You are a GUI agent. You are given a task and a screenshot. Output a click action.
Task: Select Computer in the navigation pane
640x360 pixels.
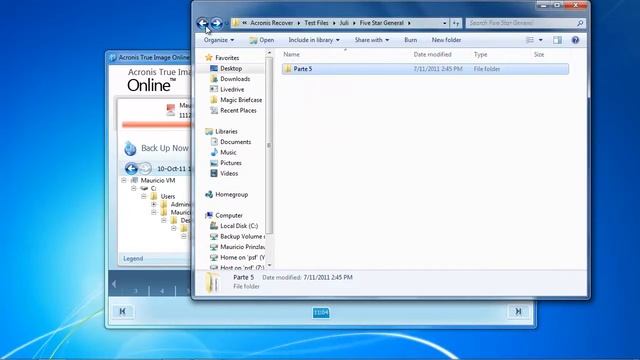pos(229,216)
